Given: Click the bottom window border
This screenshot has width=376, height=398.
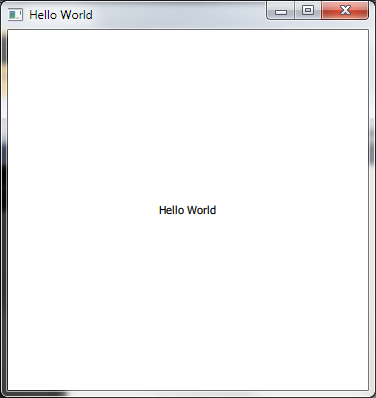Looking at the screenshot, I should tap(188, 394).
